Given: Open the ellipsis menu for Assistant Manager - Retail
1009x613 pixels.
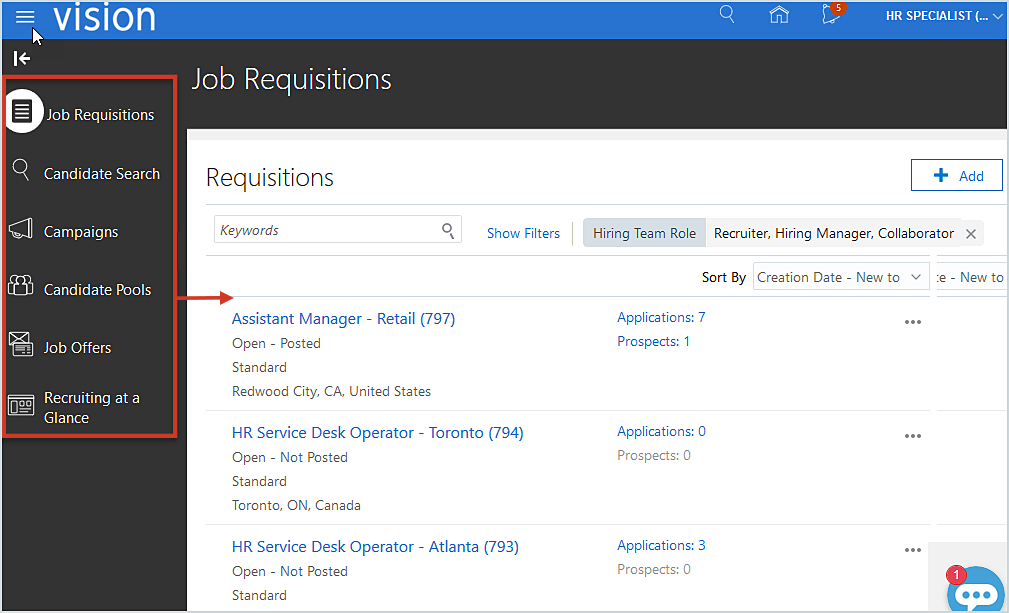Looking at the screenshot, I should (912, 322).
